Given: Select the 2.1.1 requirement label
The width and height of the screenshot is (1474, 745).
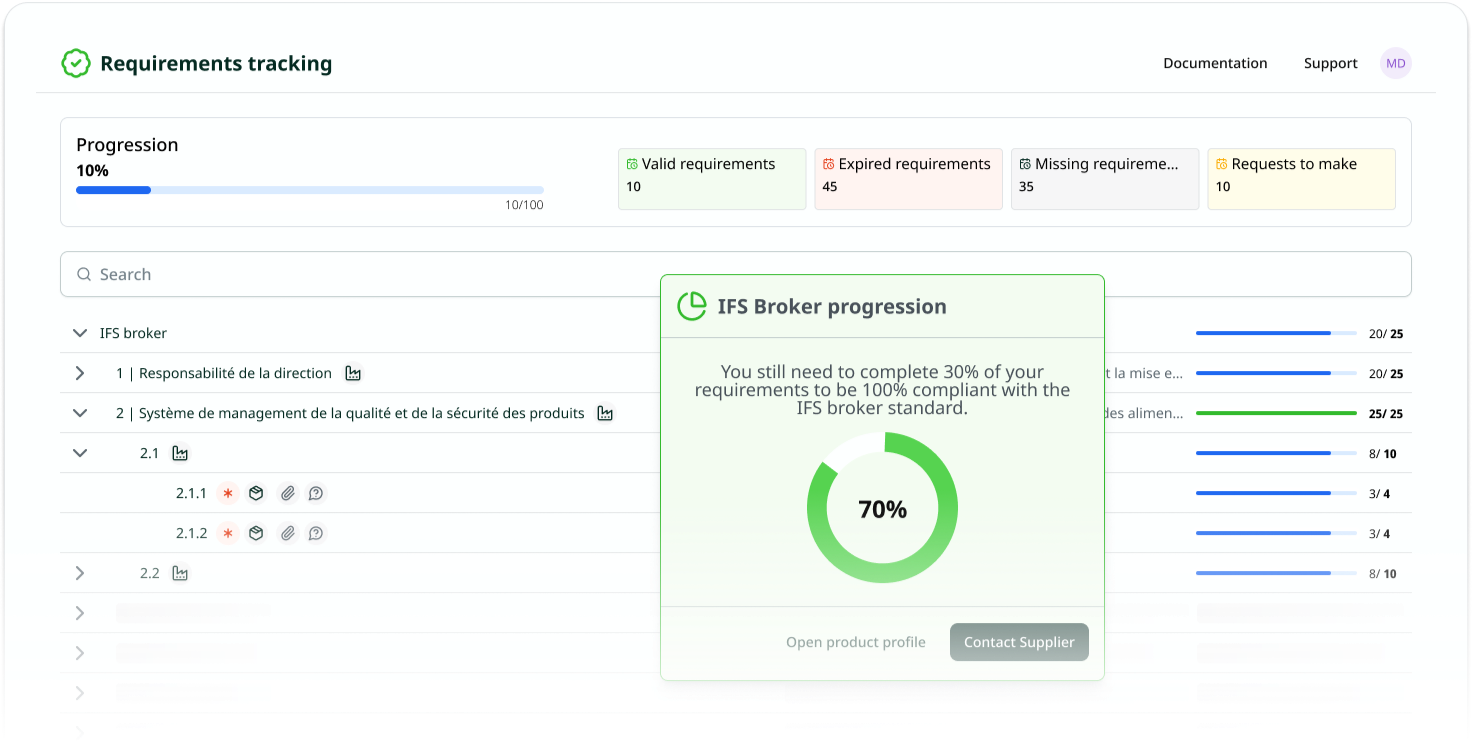Looking at the screenshot, I should [191, 493].
